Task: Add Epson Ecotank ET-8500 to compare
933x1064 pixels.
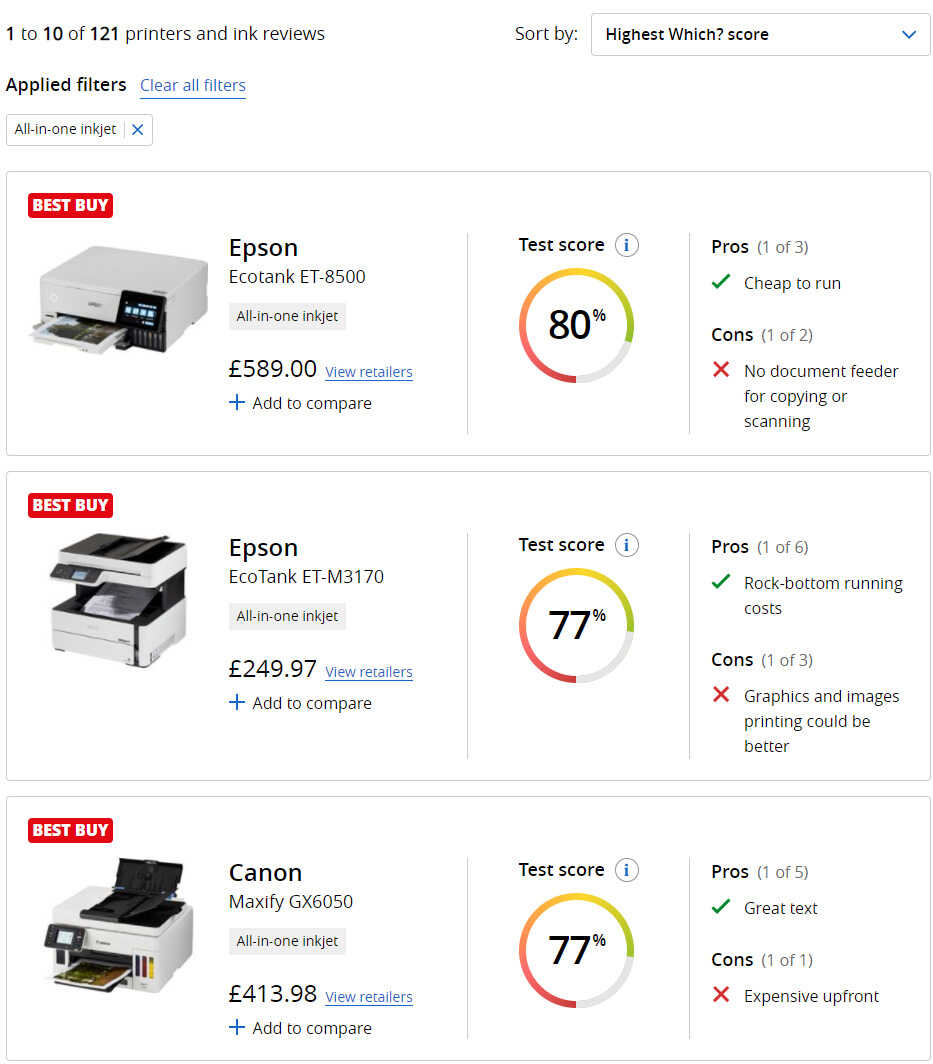Action: [x=300, y=403]
